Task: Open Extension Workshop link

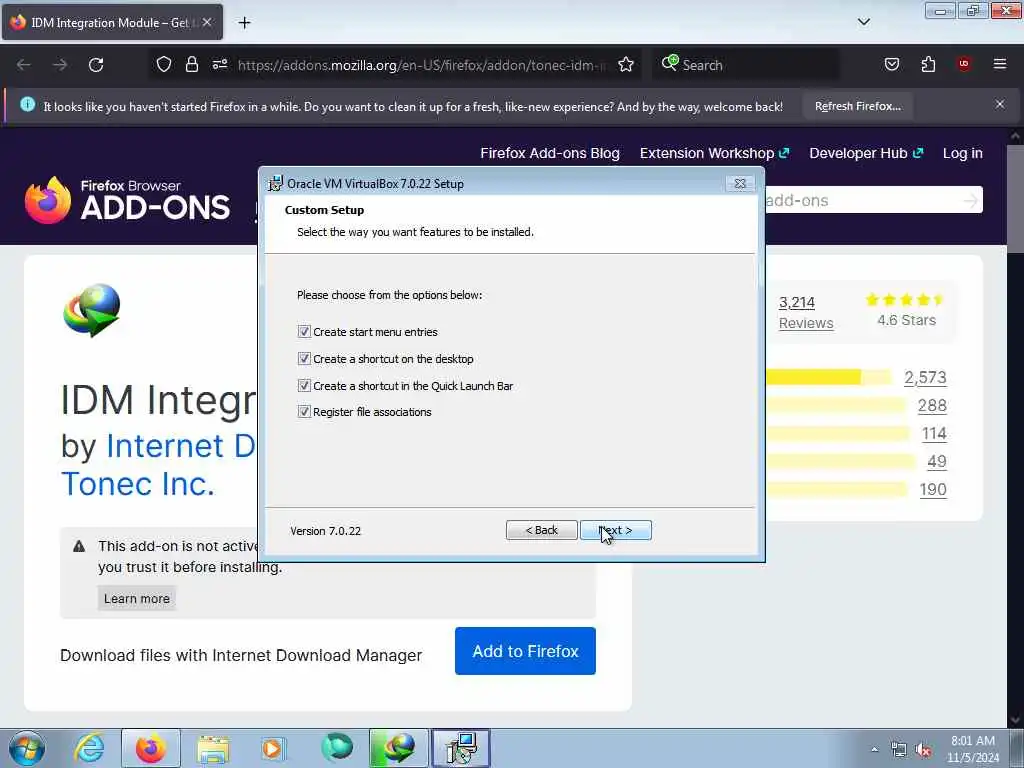Action: (714, 153)
